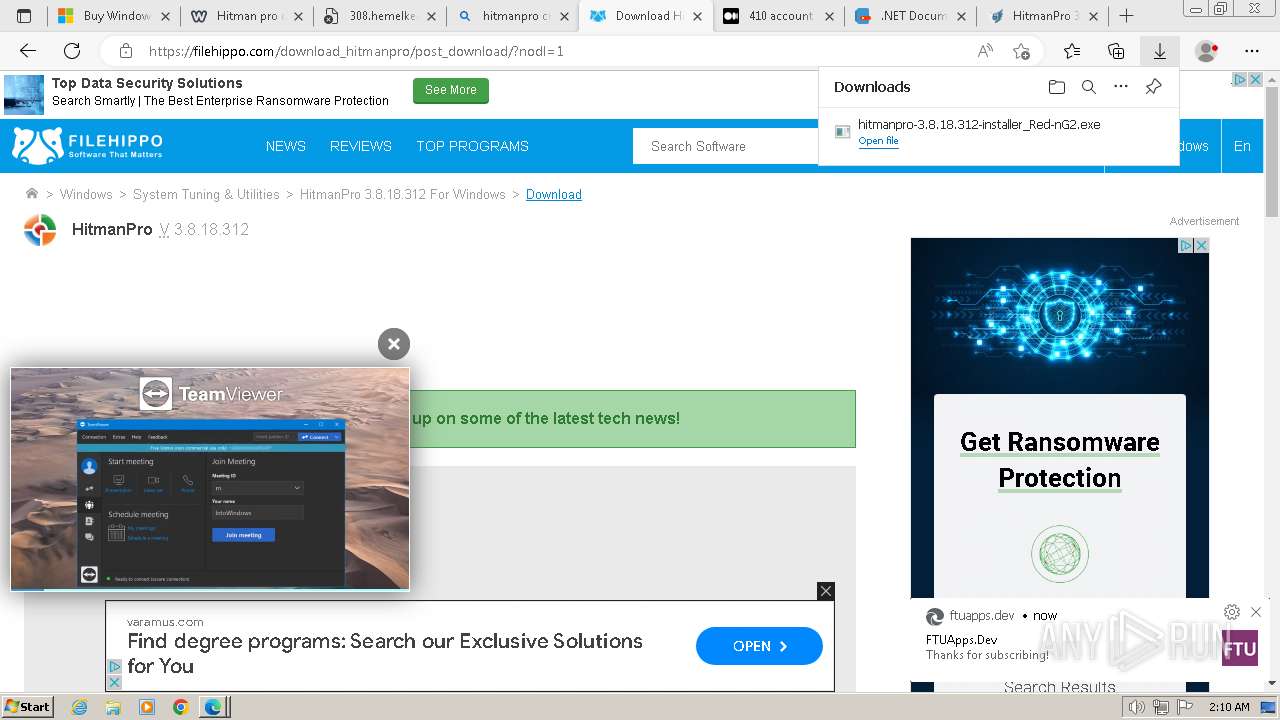Open a new browser tab
1280x720 pixels.
click(x=1126, y=16)
